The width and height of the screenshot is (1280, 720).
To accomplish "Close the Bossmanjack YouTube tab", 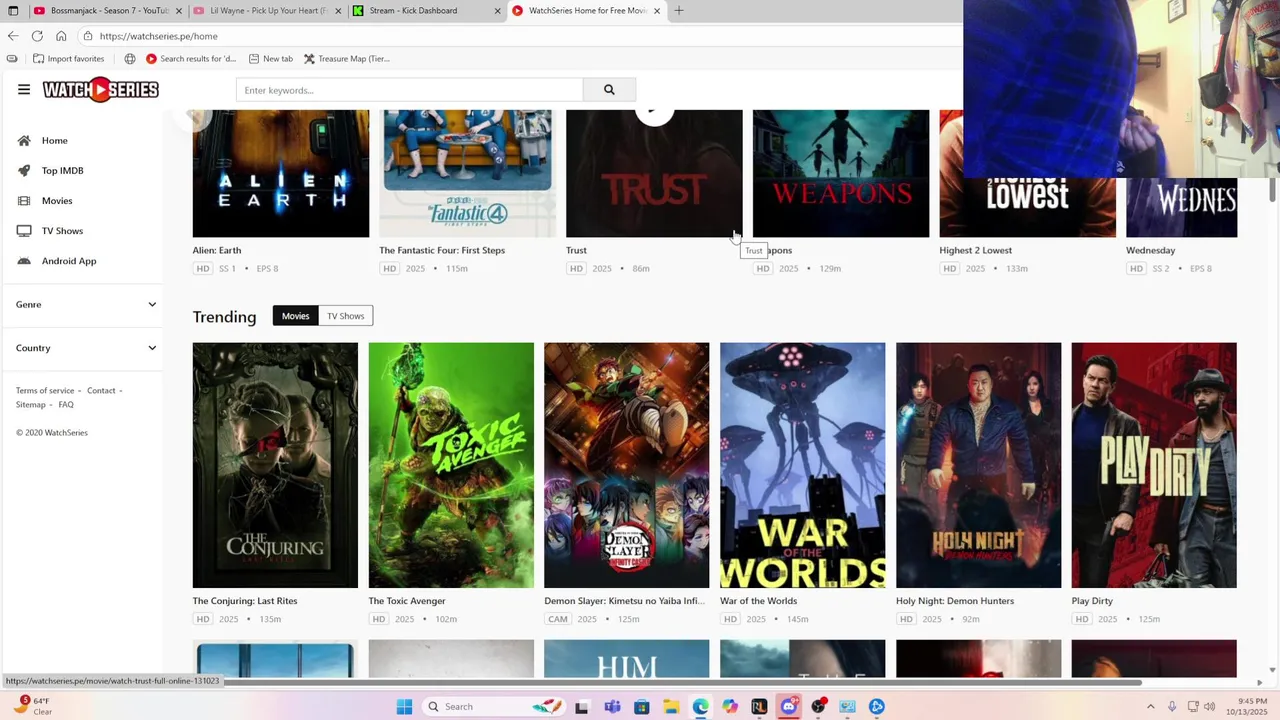I will pos(179,11).
